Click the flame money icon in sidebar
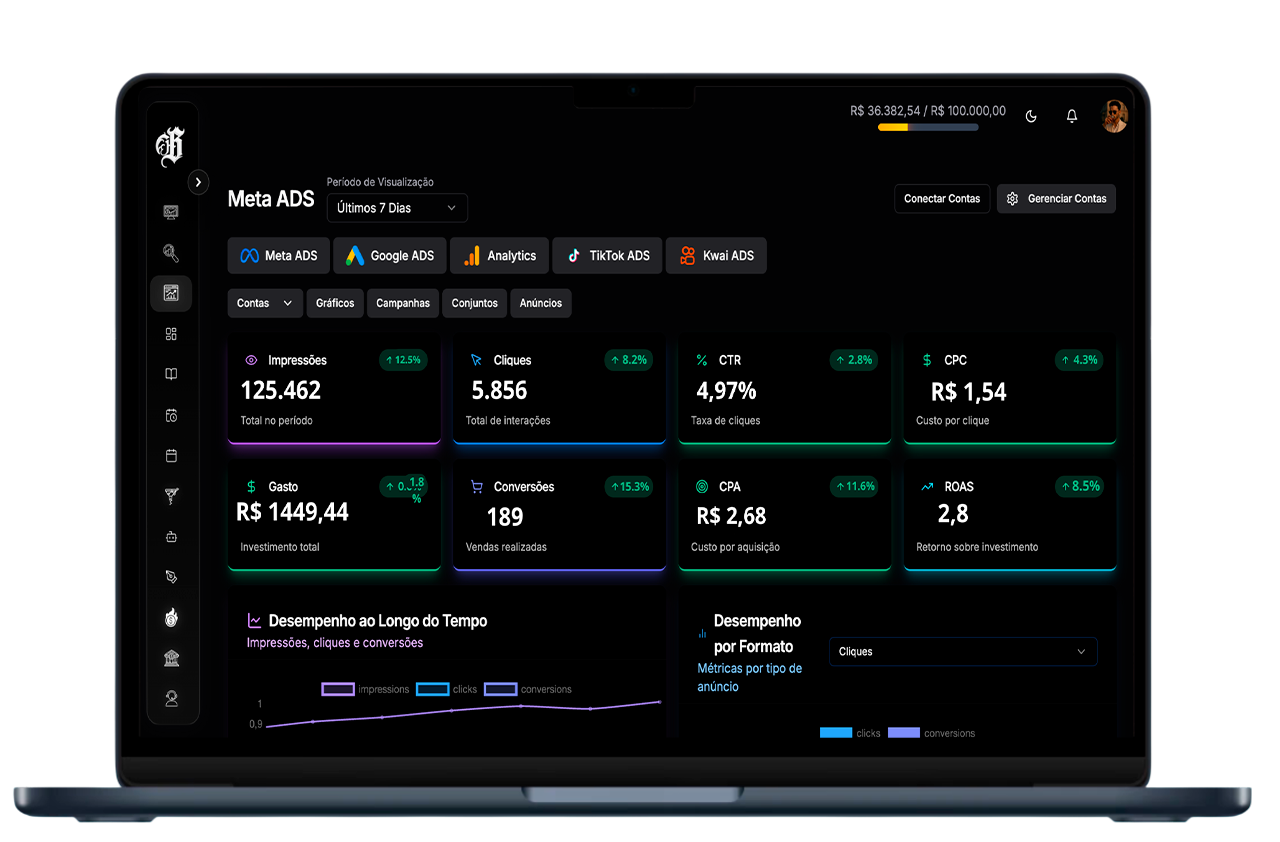 [x=171, y=618]
